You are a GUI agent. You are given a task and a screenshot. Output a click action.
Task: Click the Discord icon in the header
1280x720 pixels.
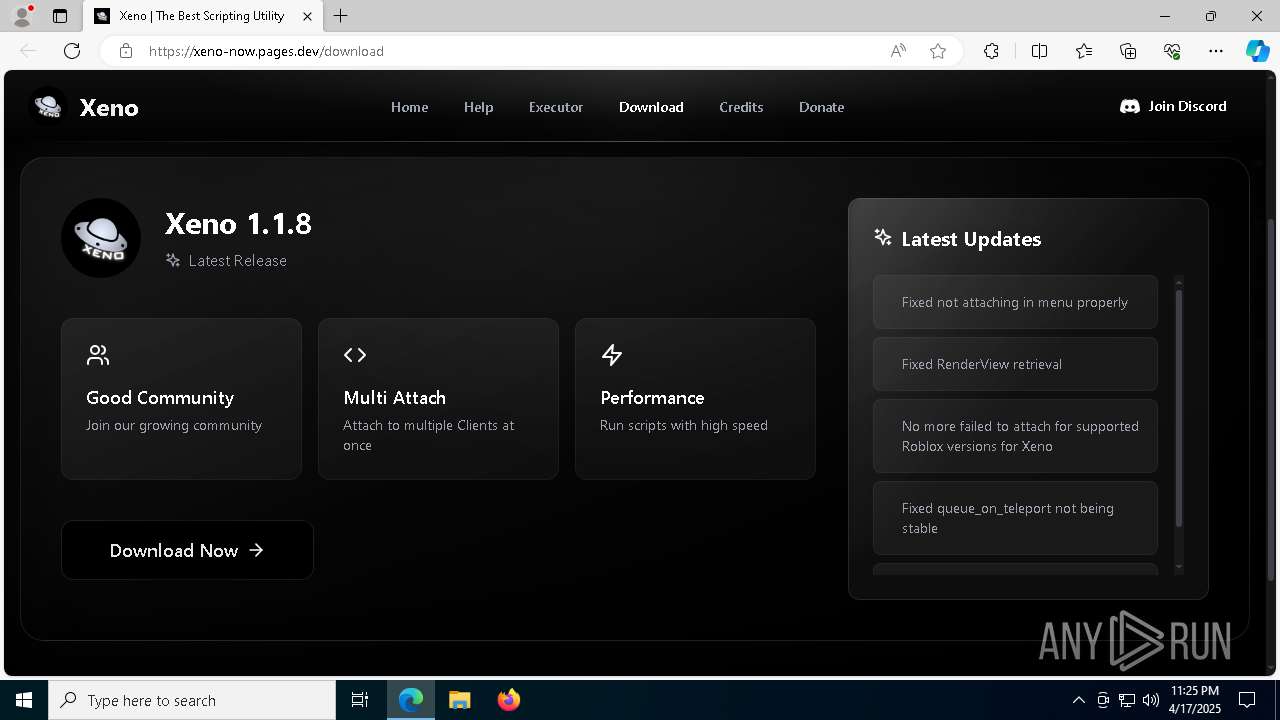pos(1130,106)
